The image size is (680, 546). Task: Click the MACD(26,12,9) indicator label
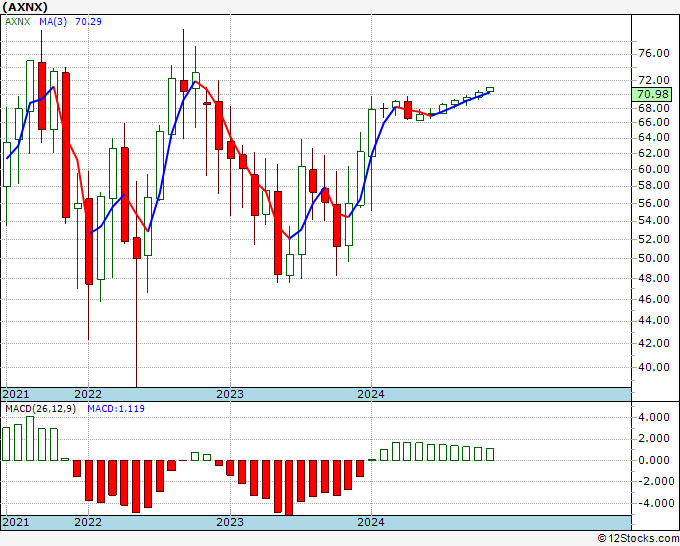point(40,409)
